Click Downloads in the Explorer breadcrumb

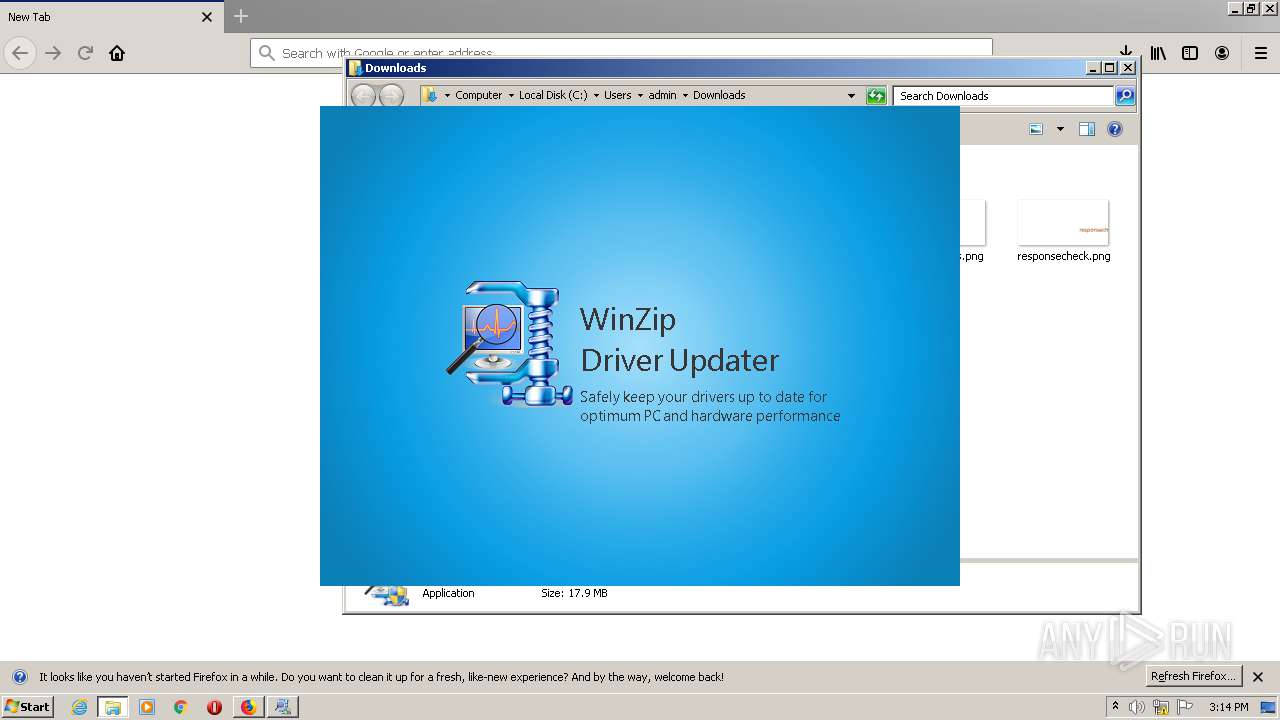[719, 95]
